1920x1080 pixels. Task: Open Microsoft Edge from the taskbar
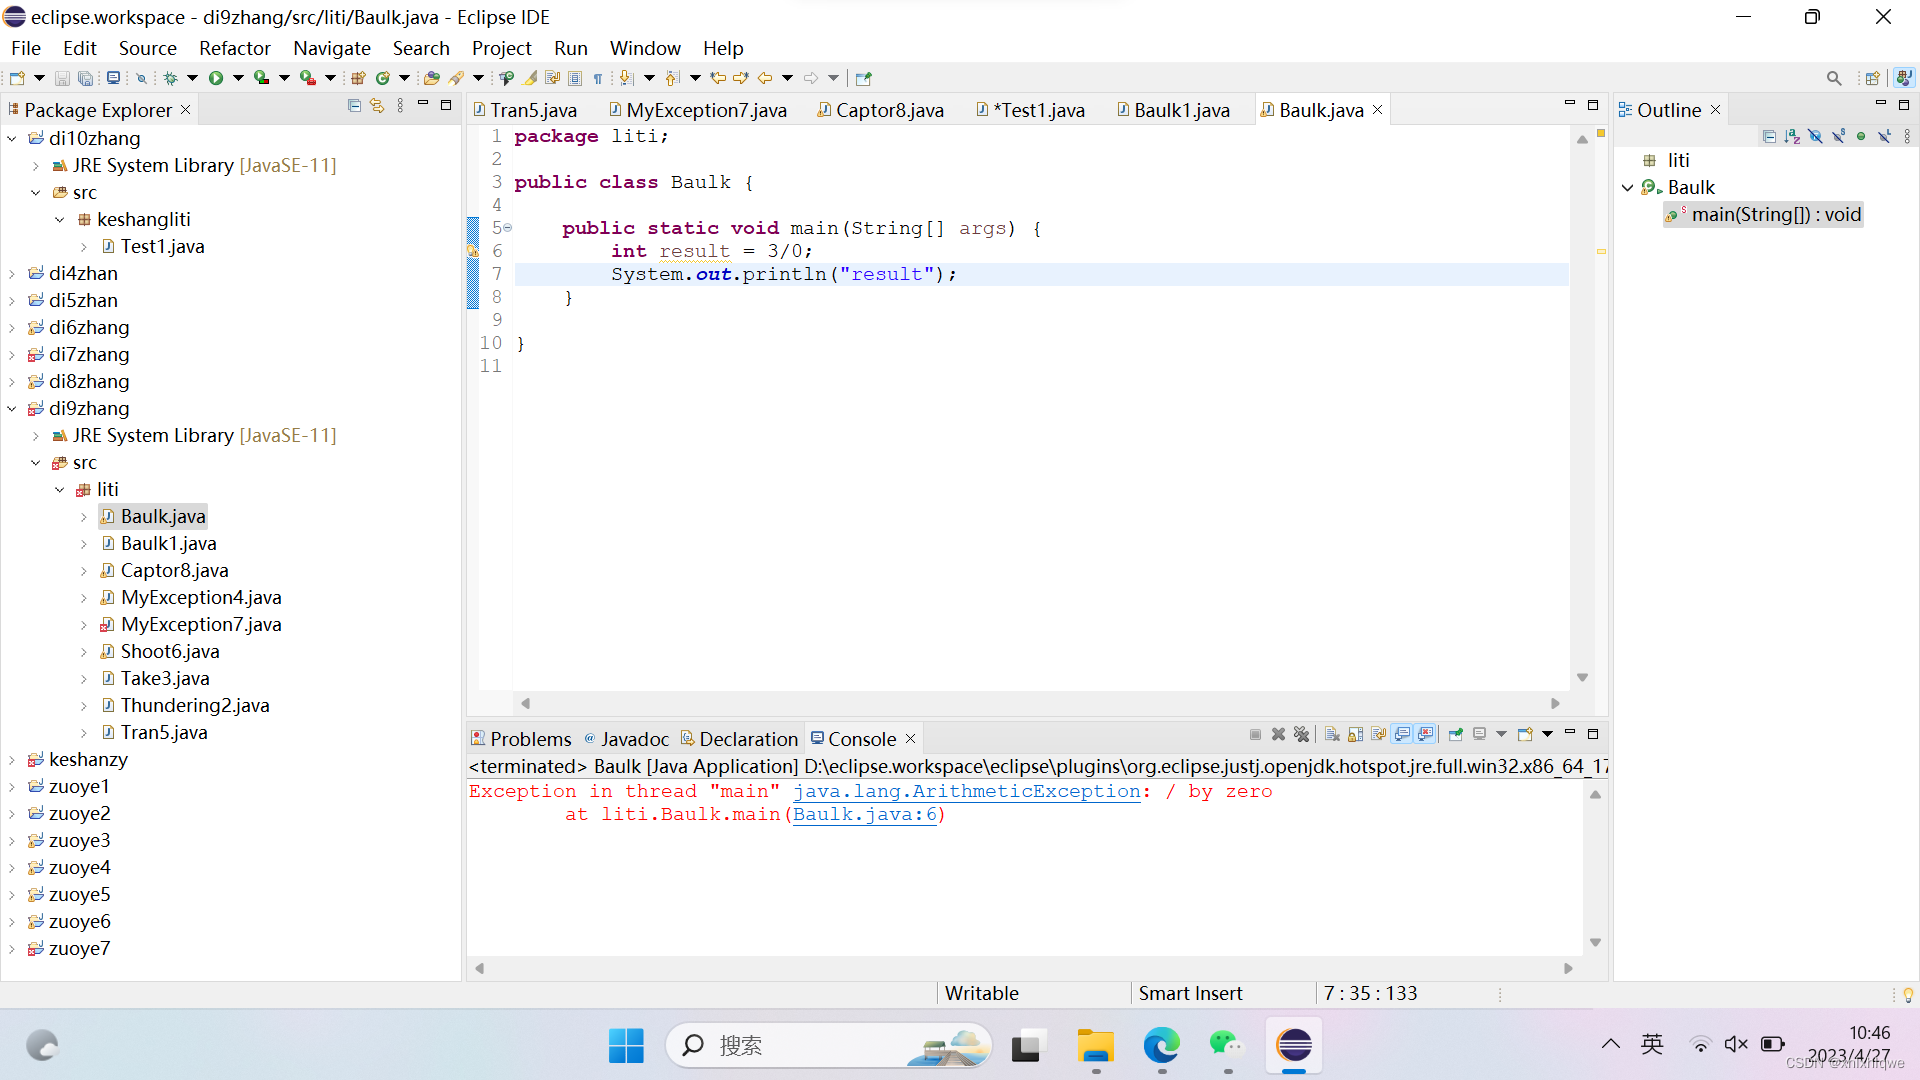(x=1161, y=1046)
